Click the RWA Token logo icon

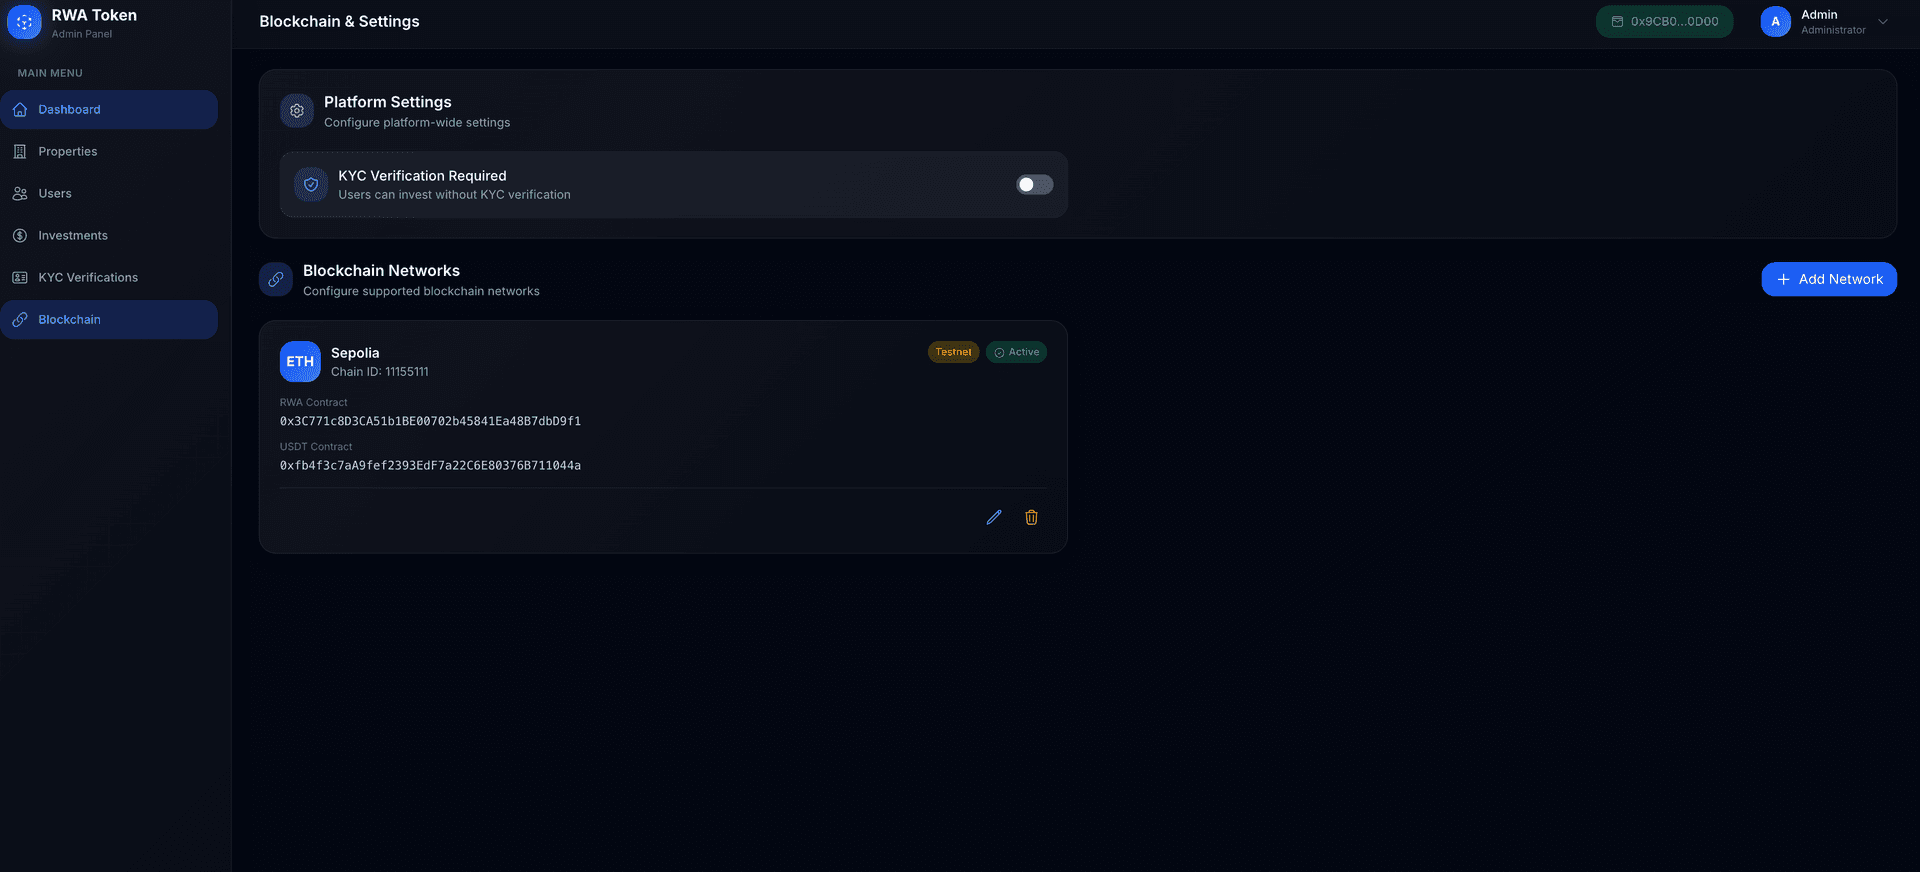tap(24, 22)
